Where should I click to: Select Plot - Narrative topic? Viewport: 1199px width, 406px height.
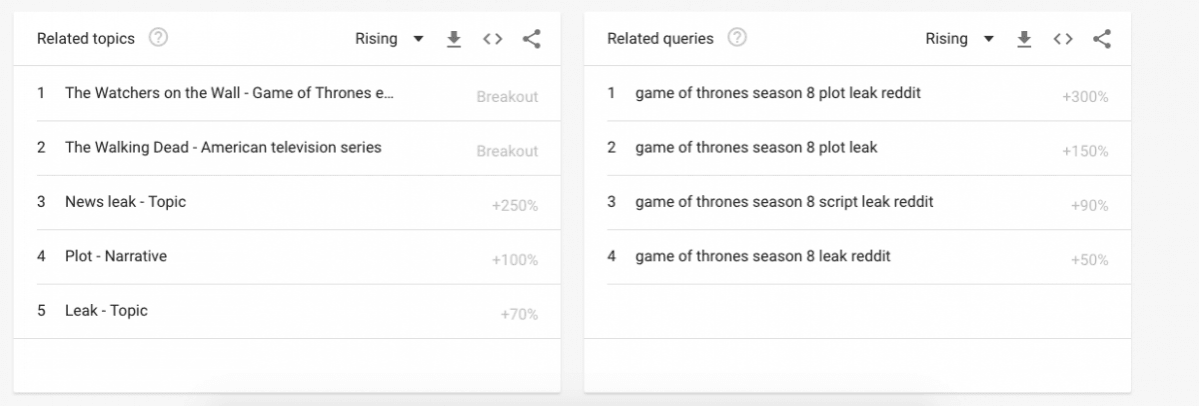116,257
